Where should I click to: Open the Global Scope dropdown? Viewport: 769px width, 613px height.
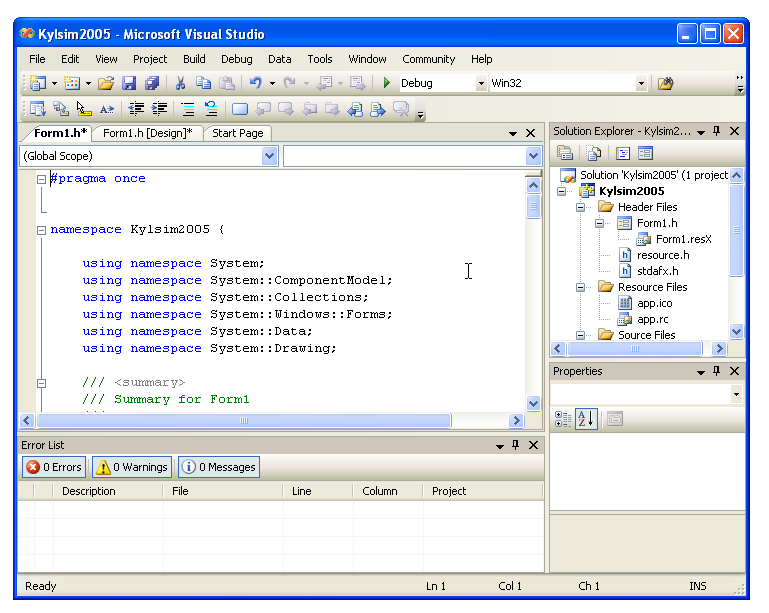click(269, 156)
